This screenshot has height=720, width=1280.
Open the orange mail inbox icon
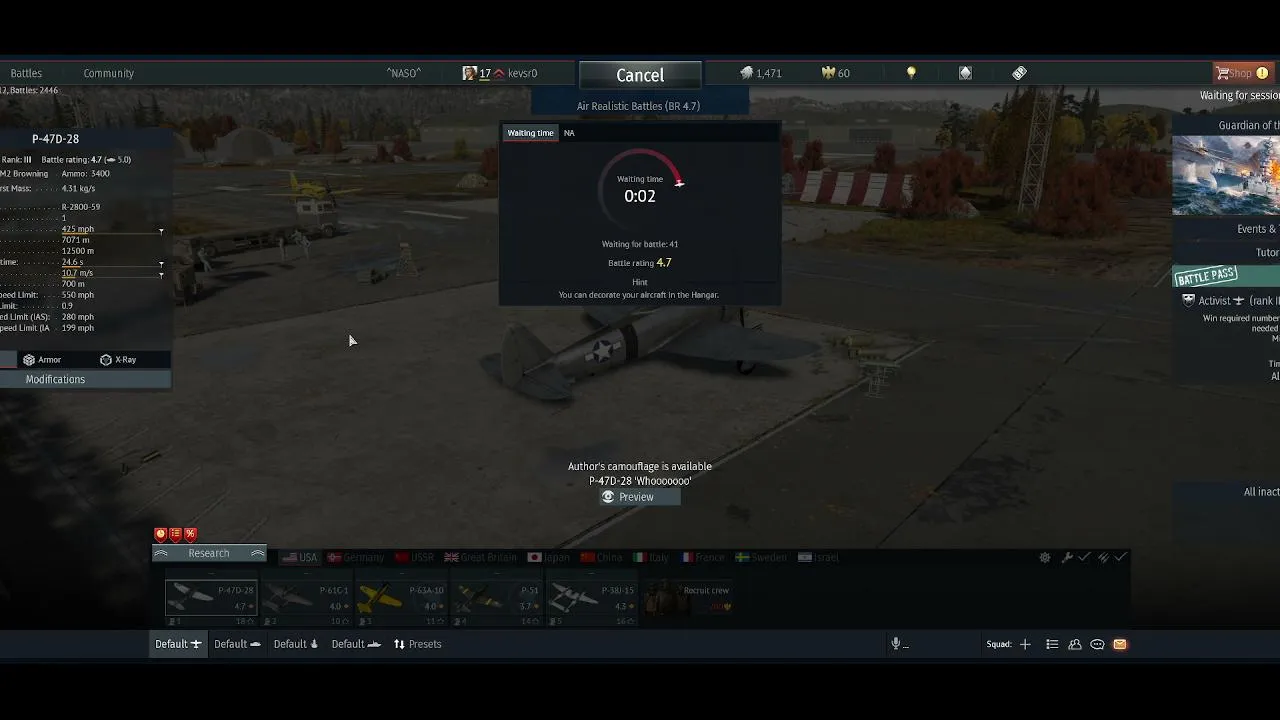pos(1120,644)
